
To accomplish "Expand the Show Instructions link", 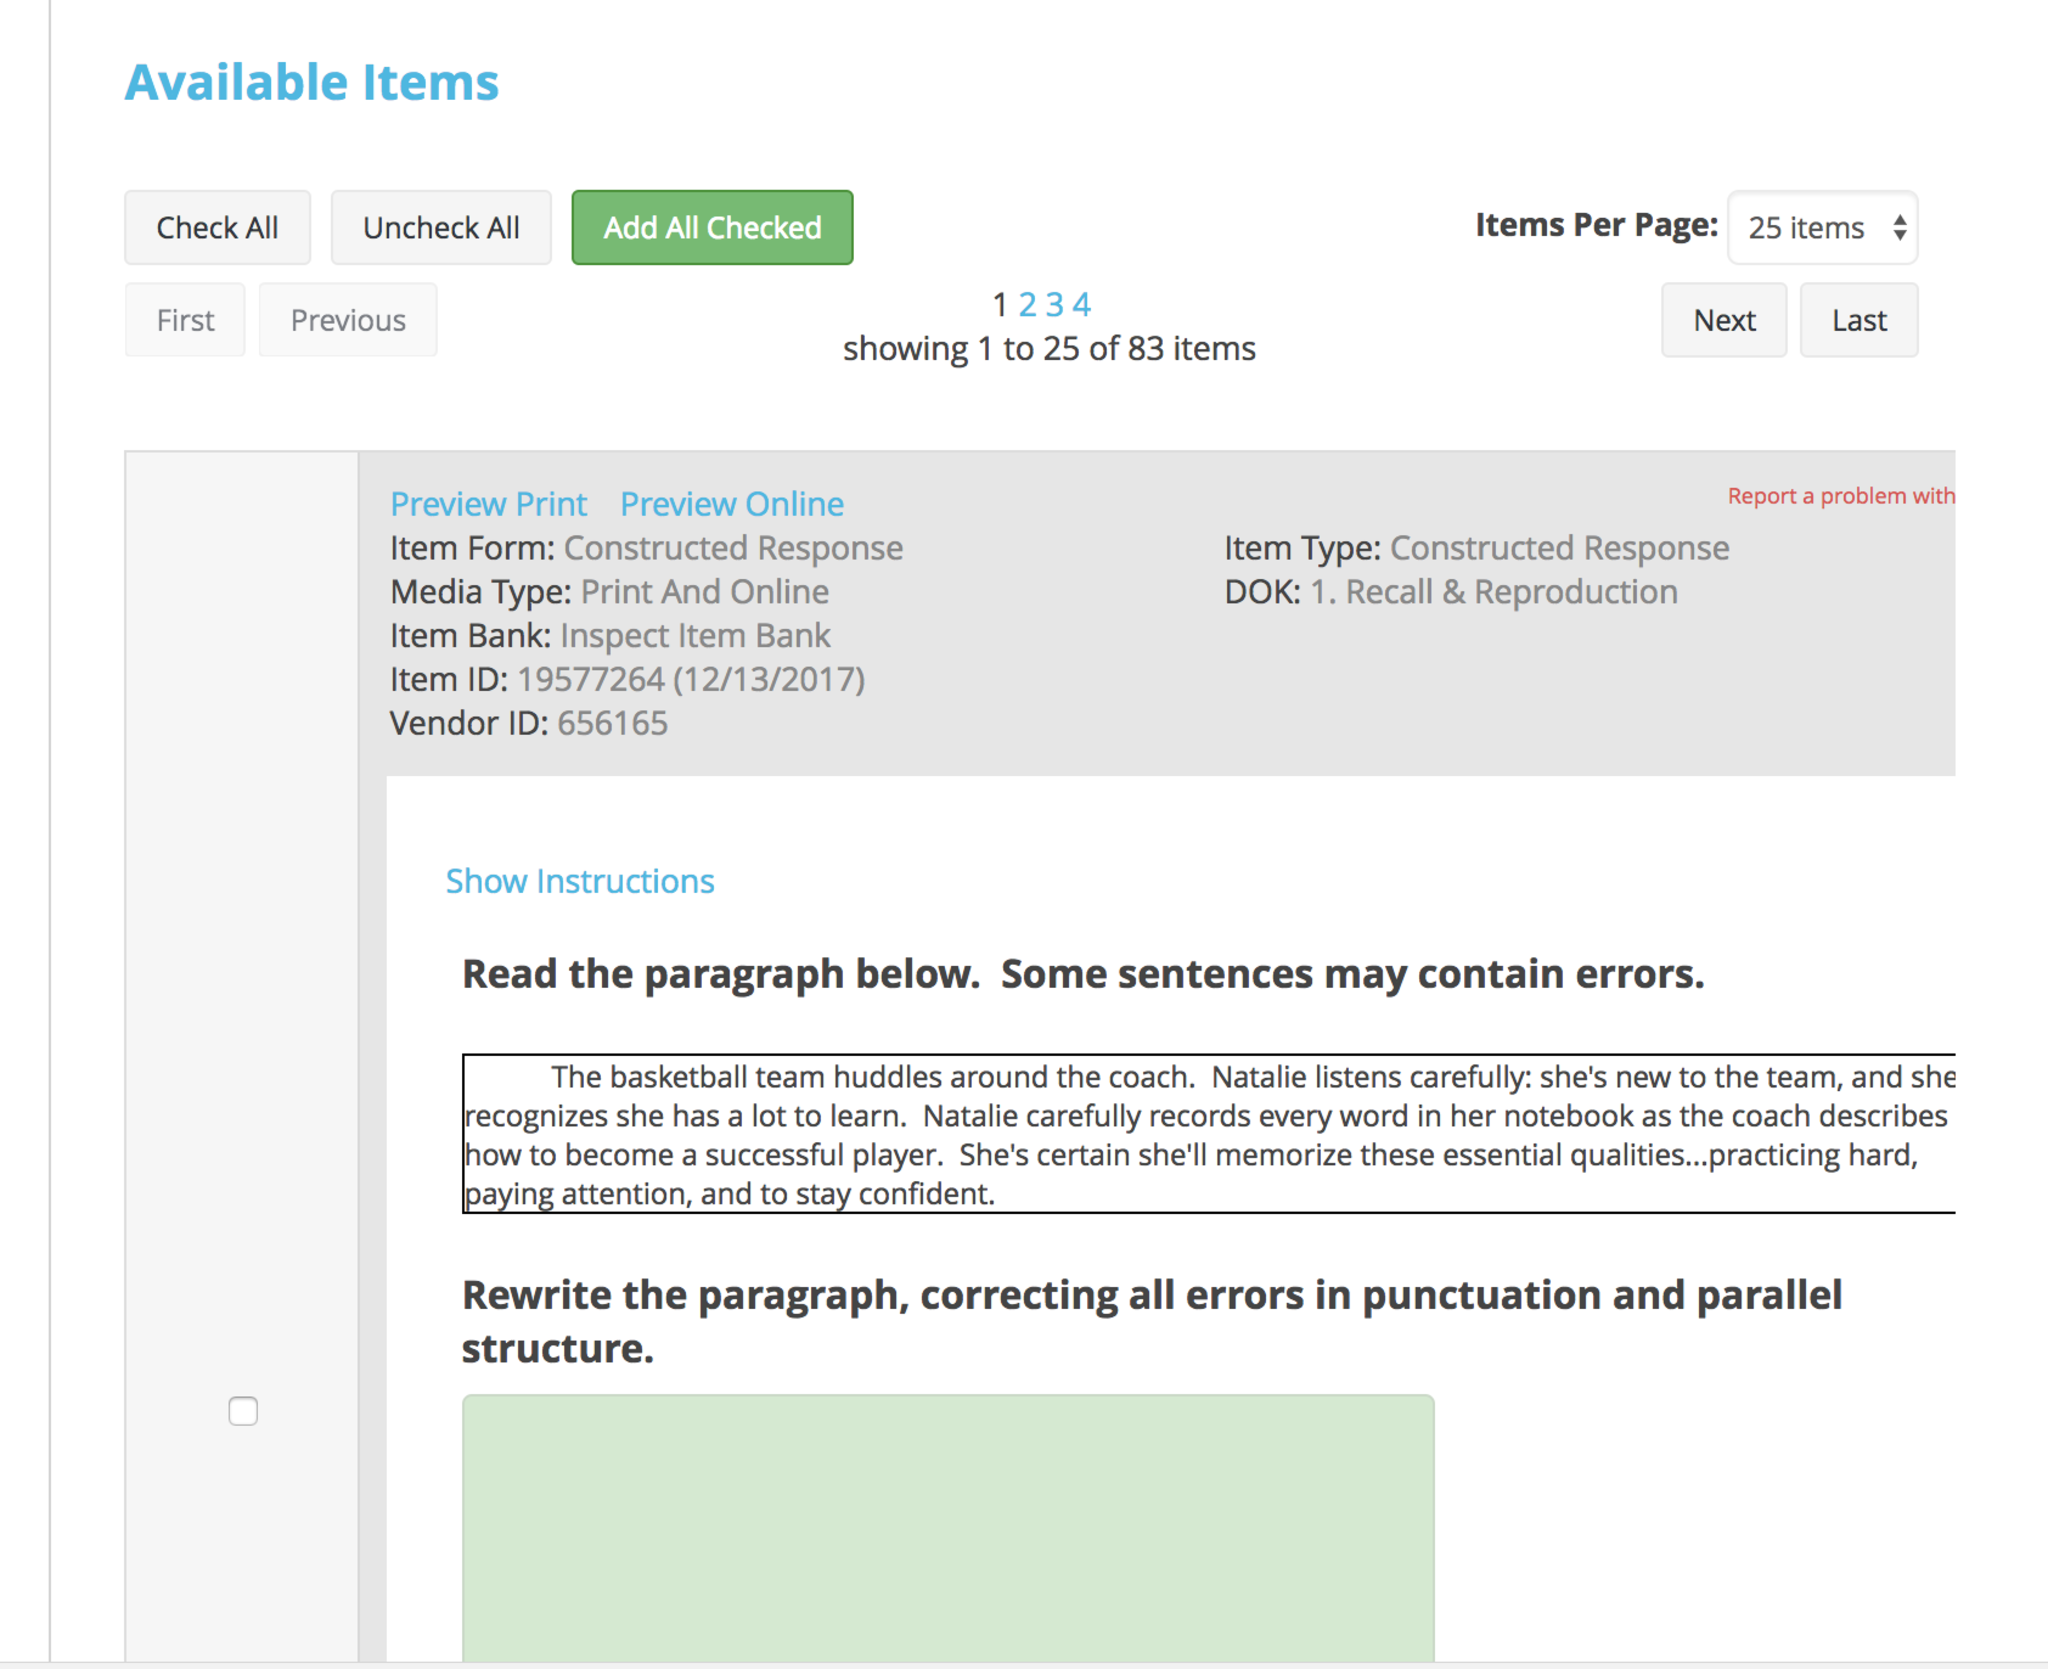I will (579, 881).
